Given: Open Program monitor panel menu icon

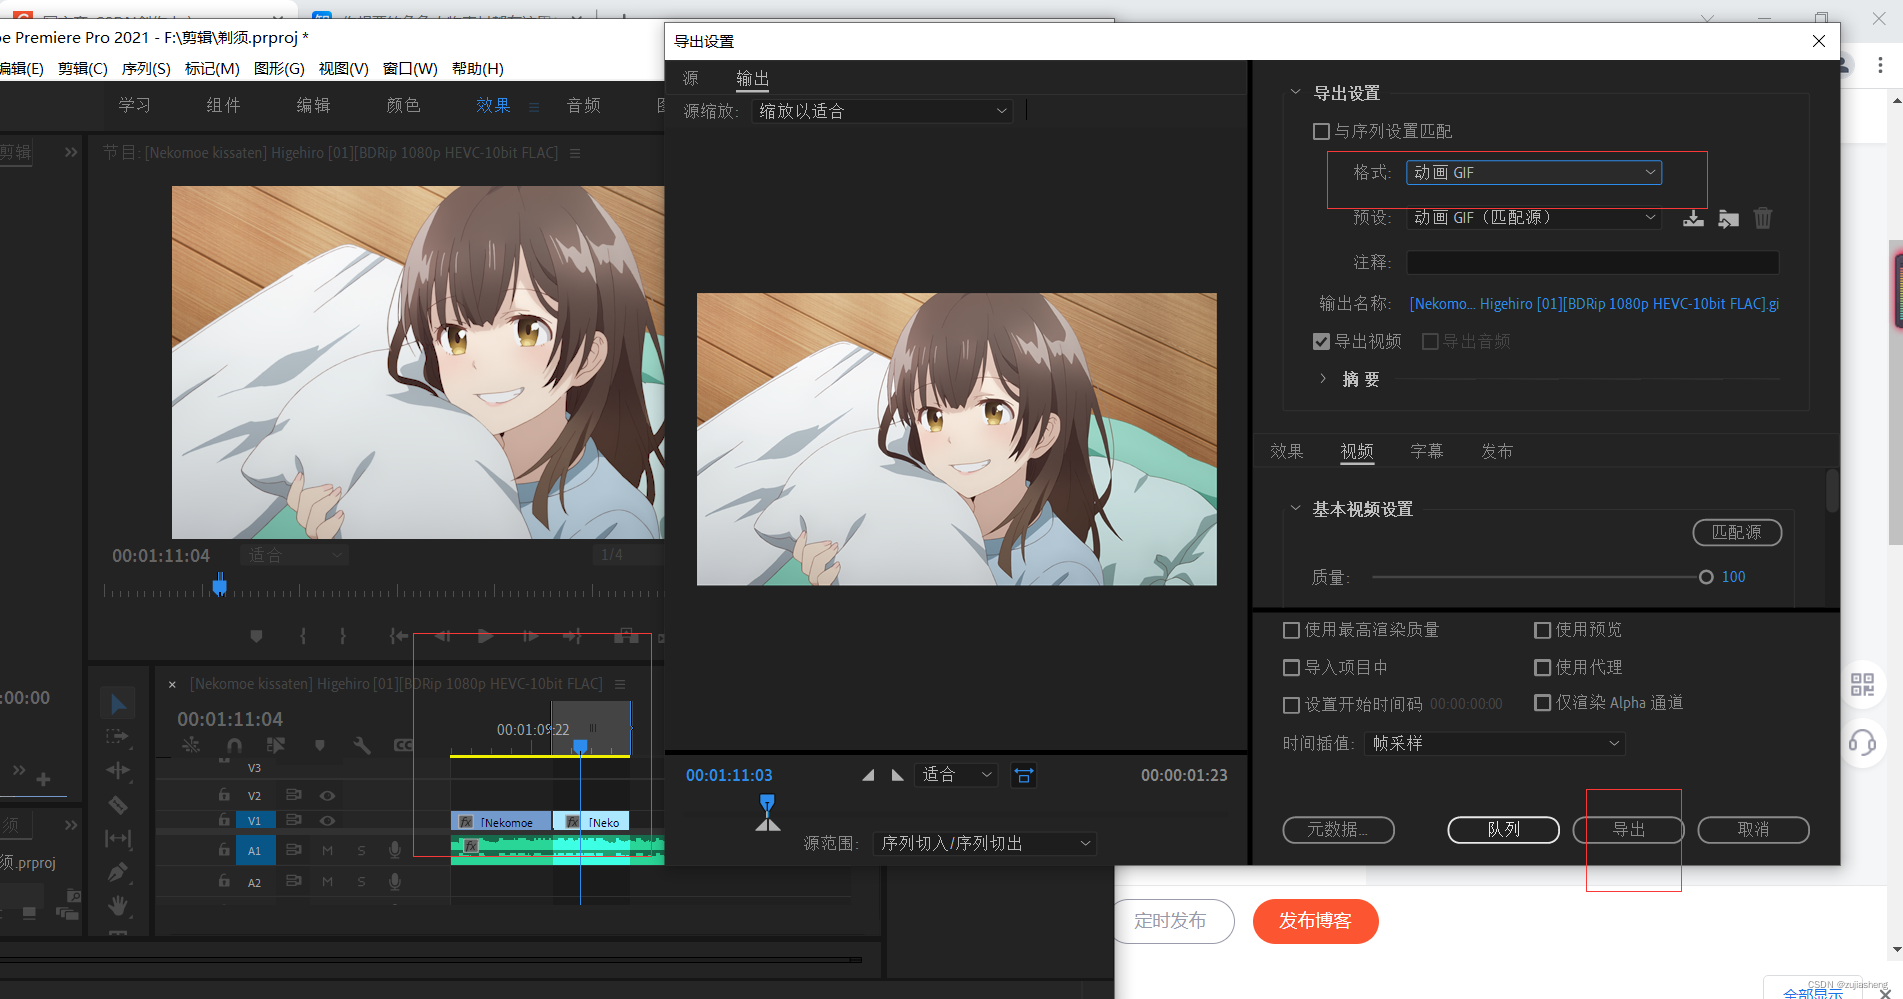Looking at the screenshot, I should pos(575,153).
